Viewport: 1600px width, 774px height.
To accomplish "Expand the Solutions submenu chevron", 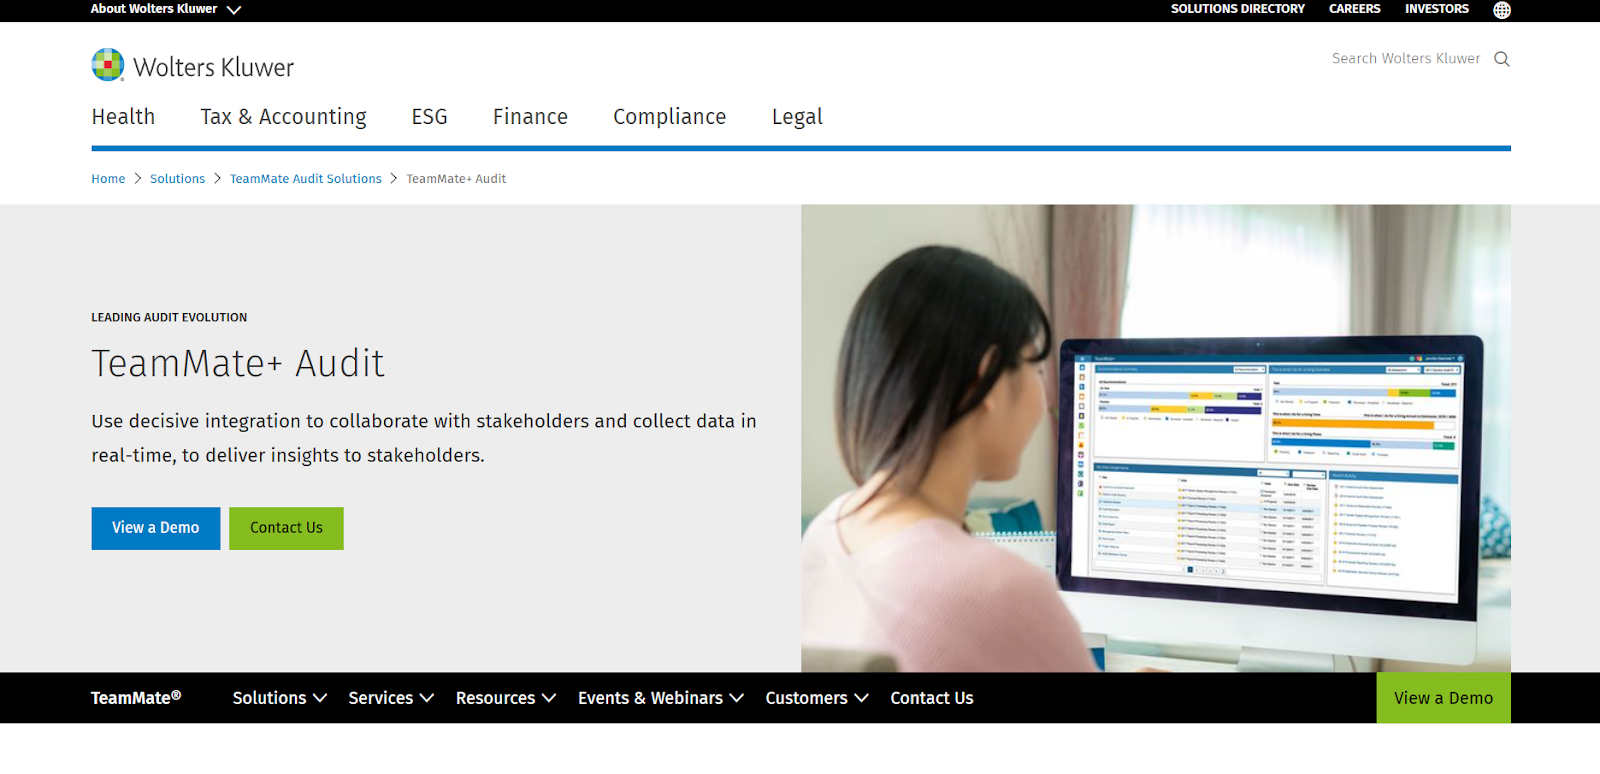I will point(320,698).
